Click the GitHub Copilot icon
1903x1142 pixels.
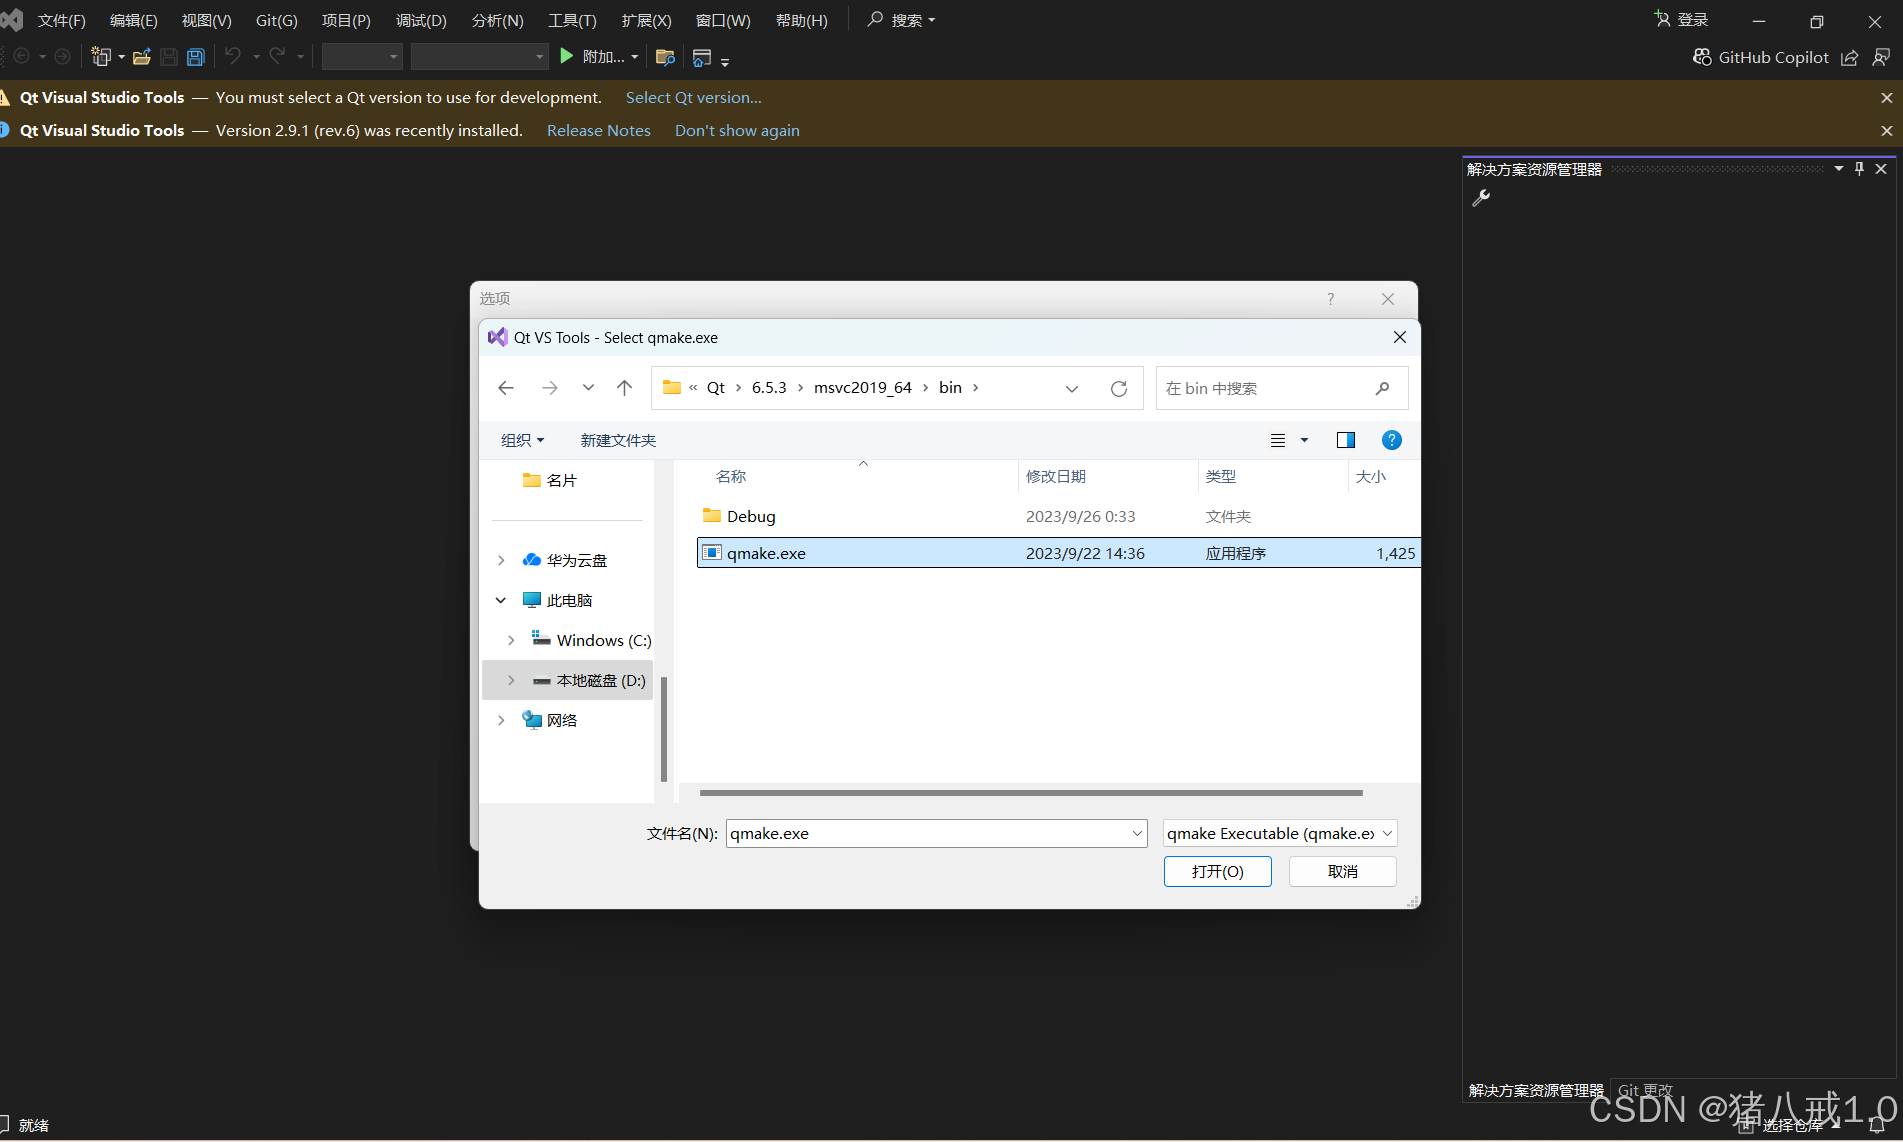[1702, 57]
